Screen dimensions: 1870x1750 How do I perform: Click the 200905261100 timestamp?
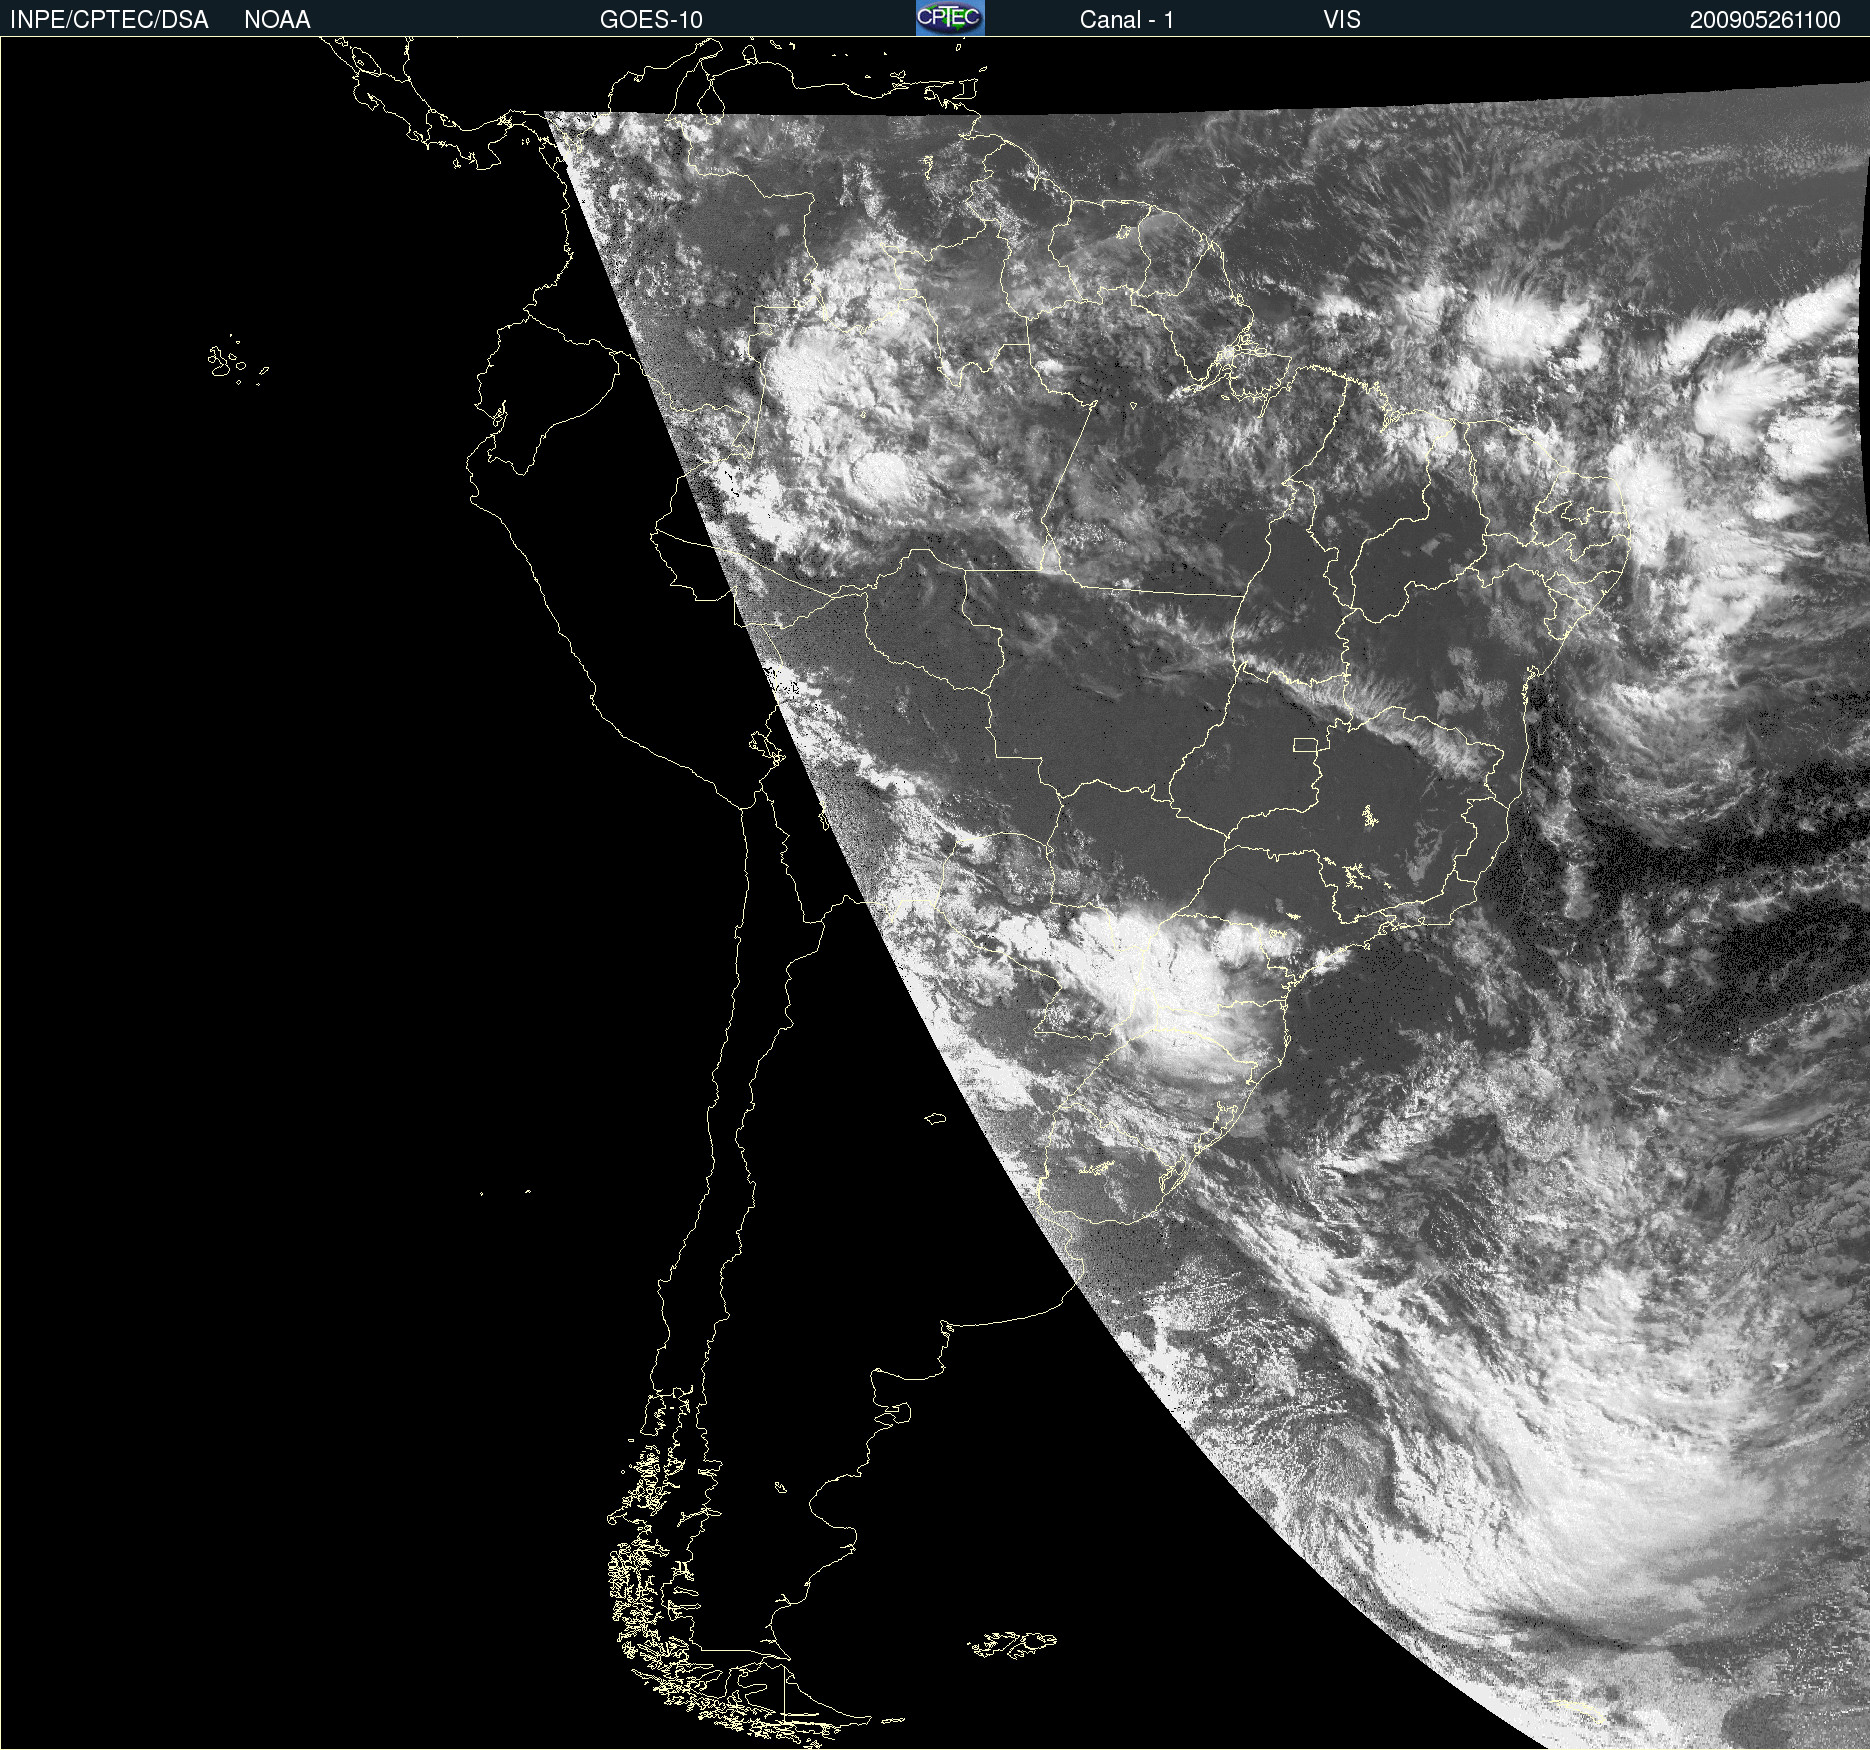(1765, 20)
